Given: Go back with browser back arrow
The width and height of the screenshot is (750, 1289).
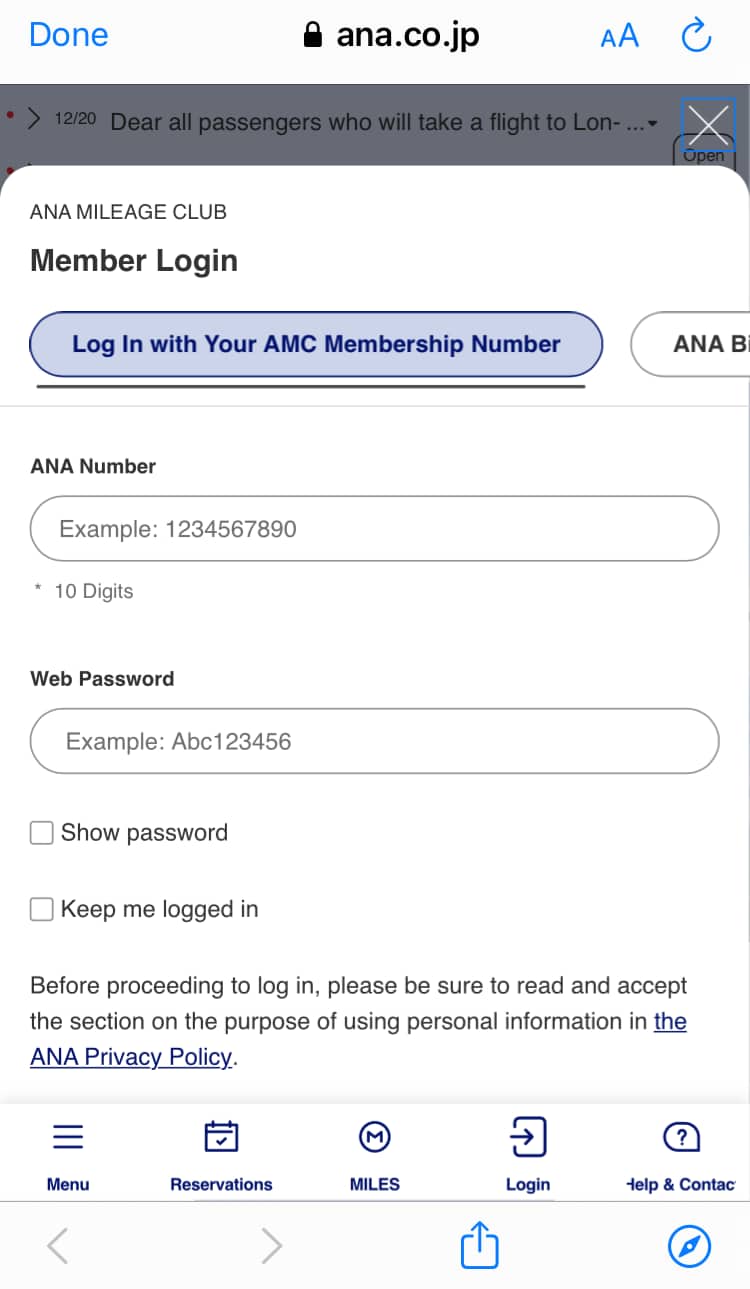Looking at the screenshot, I should coord(58,1246).
